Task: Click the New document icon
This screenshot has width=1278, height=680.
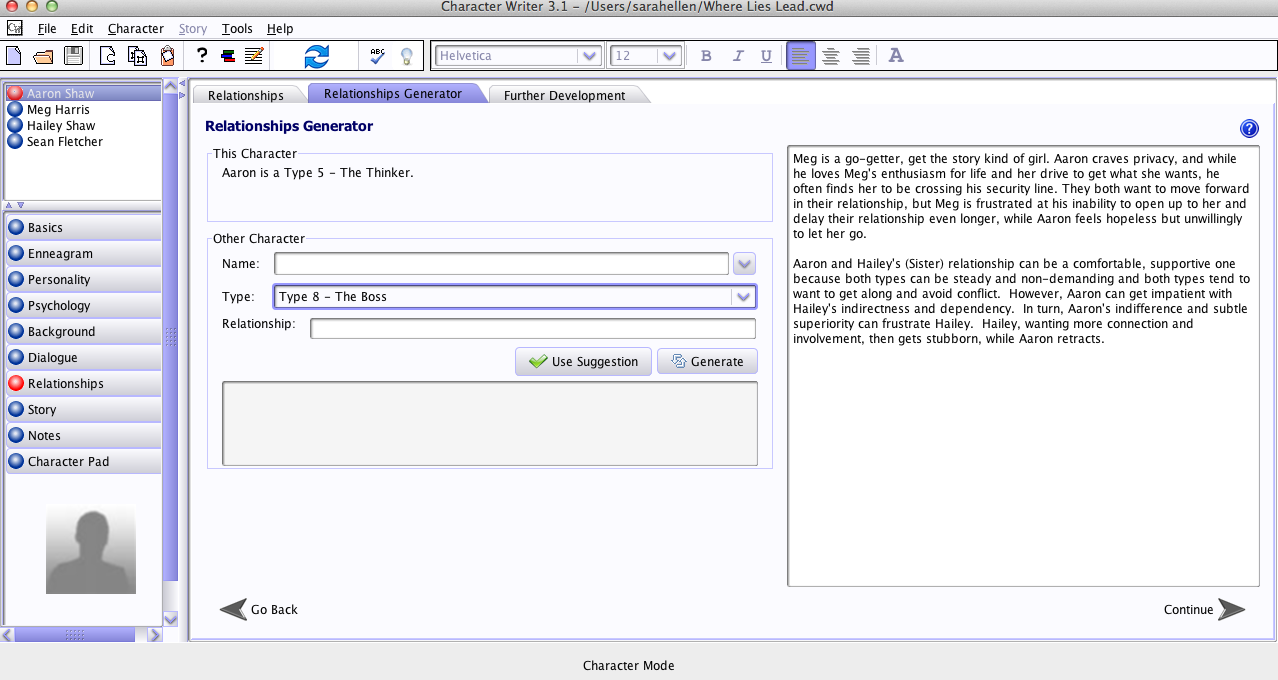Action: click(x=14, y=56)
